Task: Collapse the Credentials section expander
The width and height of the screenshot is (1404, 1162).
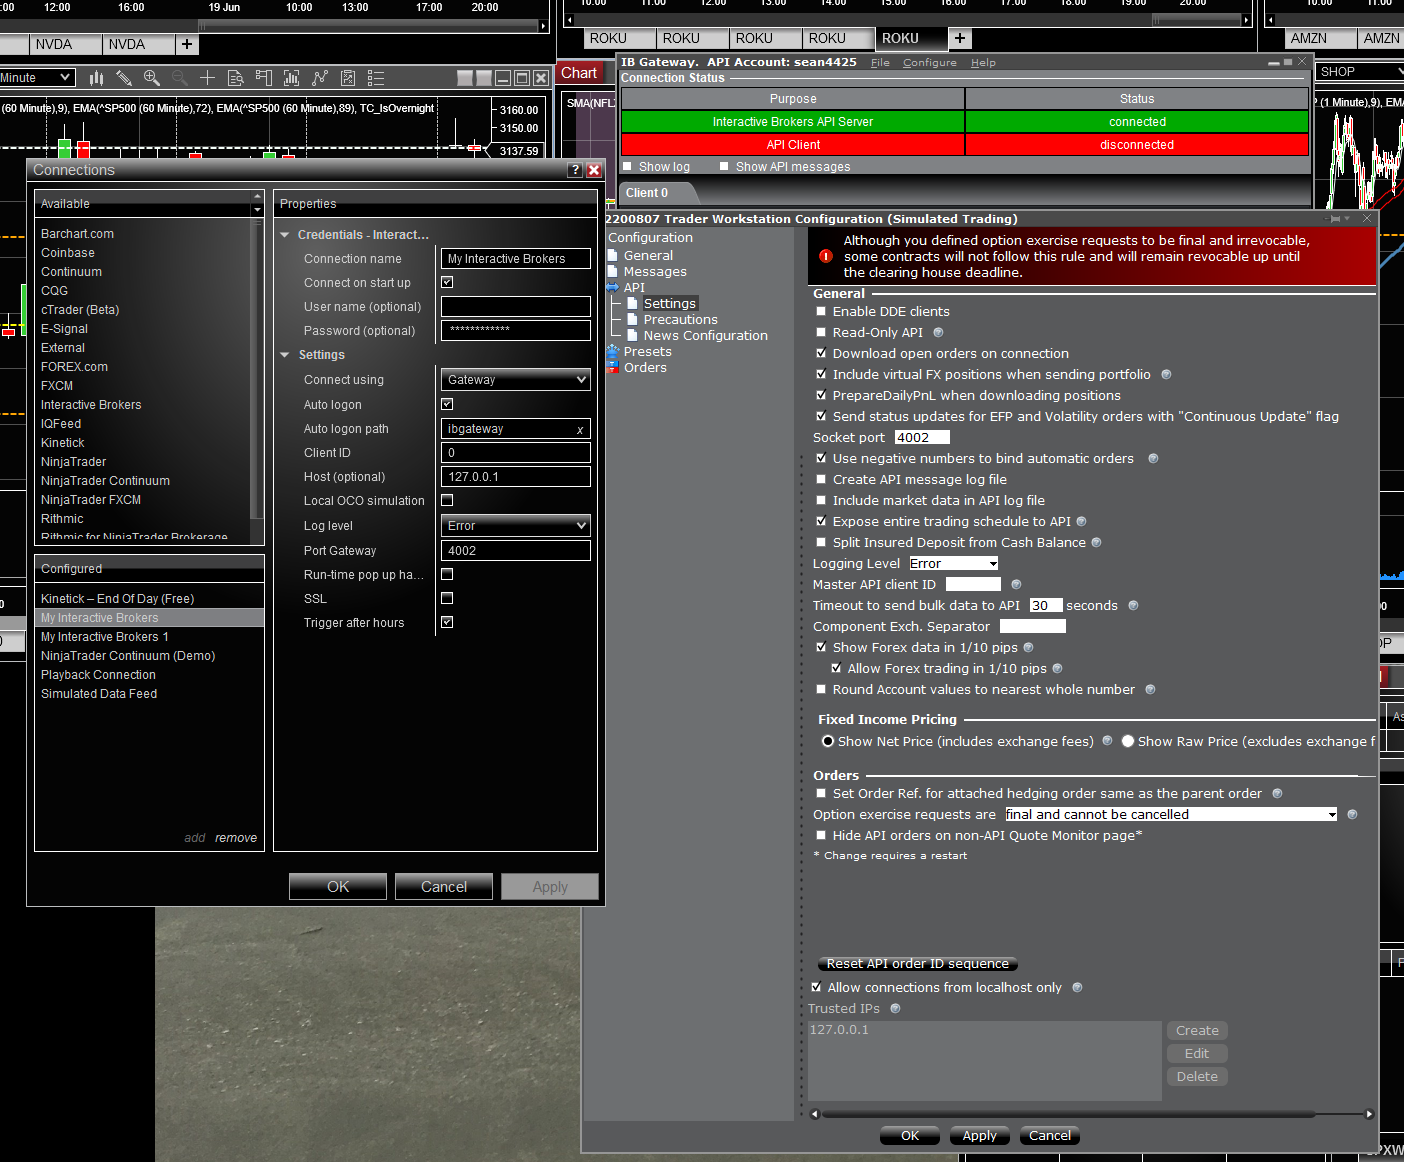Action: (285, 236)
